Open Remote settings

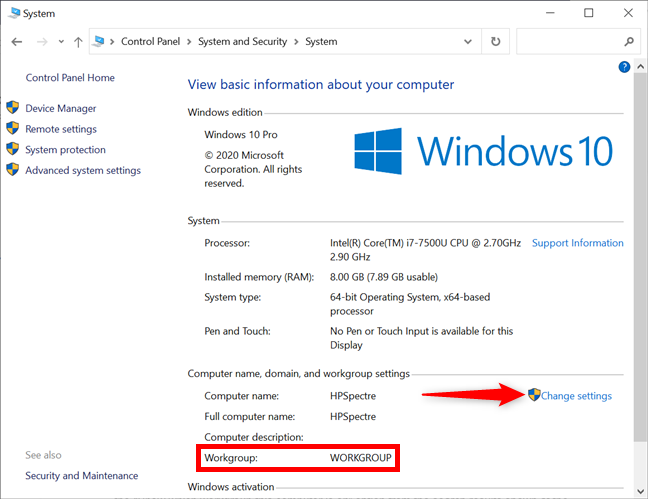(61, 129)
